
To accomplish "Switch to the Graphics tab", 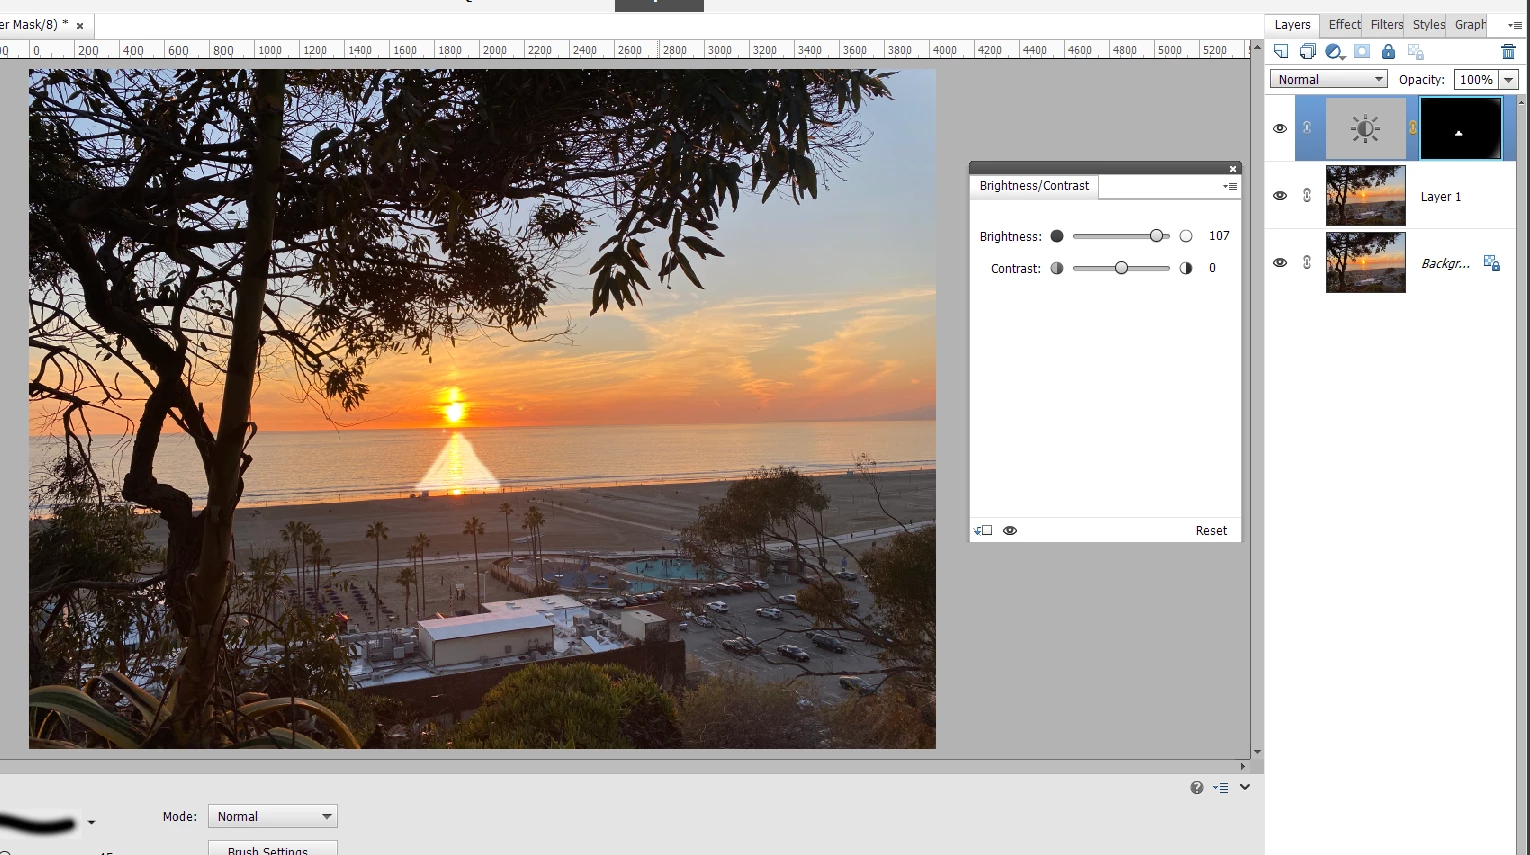I will click(x=1469, y=25).
